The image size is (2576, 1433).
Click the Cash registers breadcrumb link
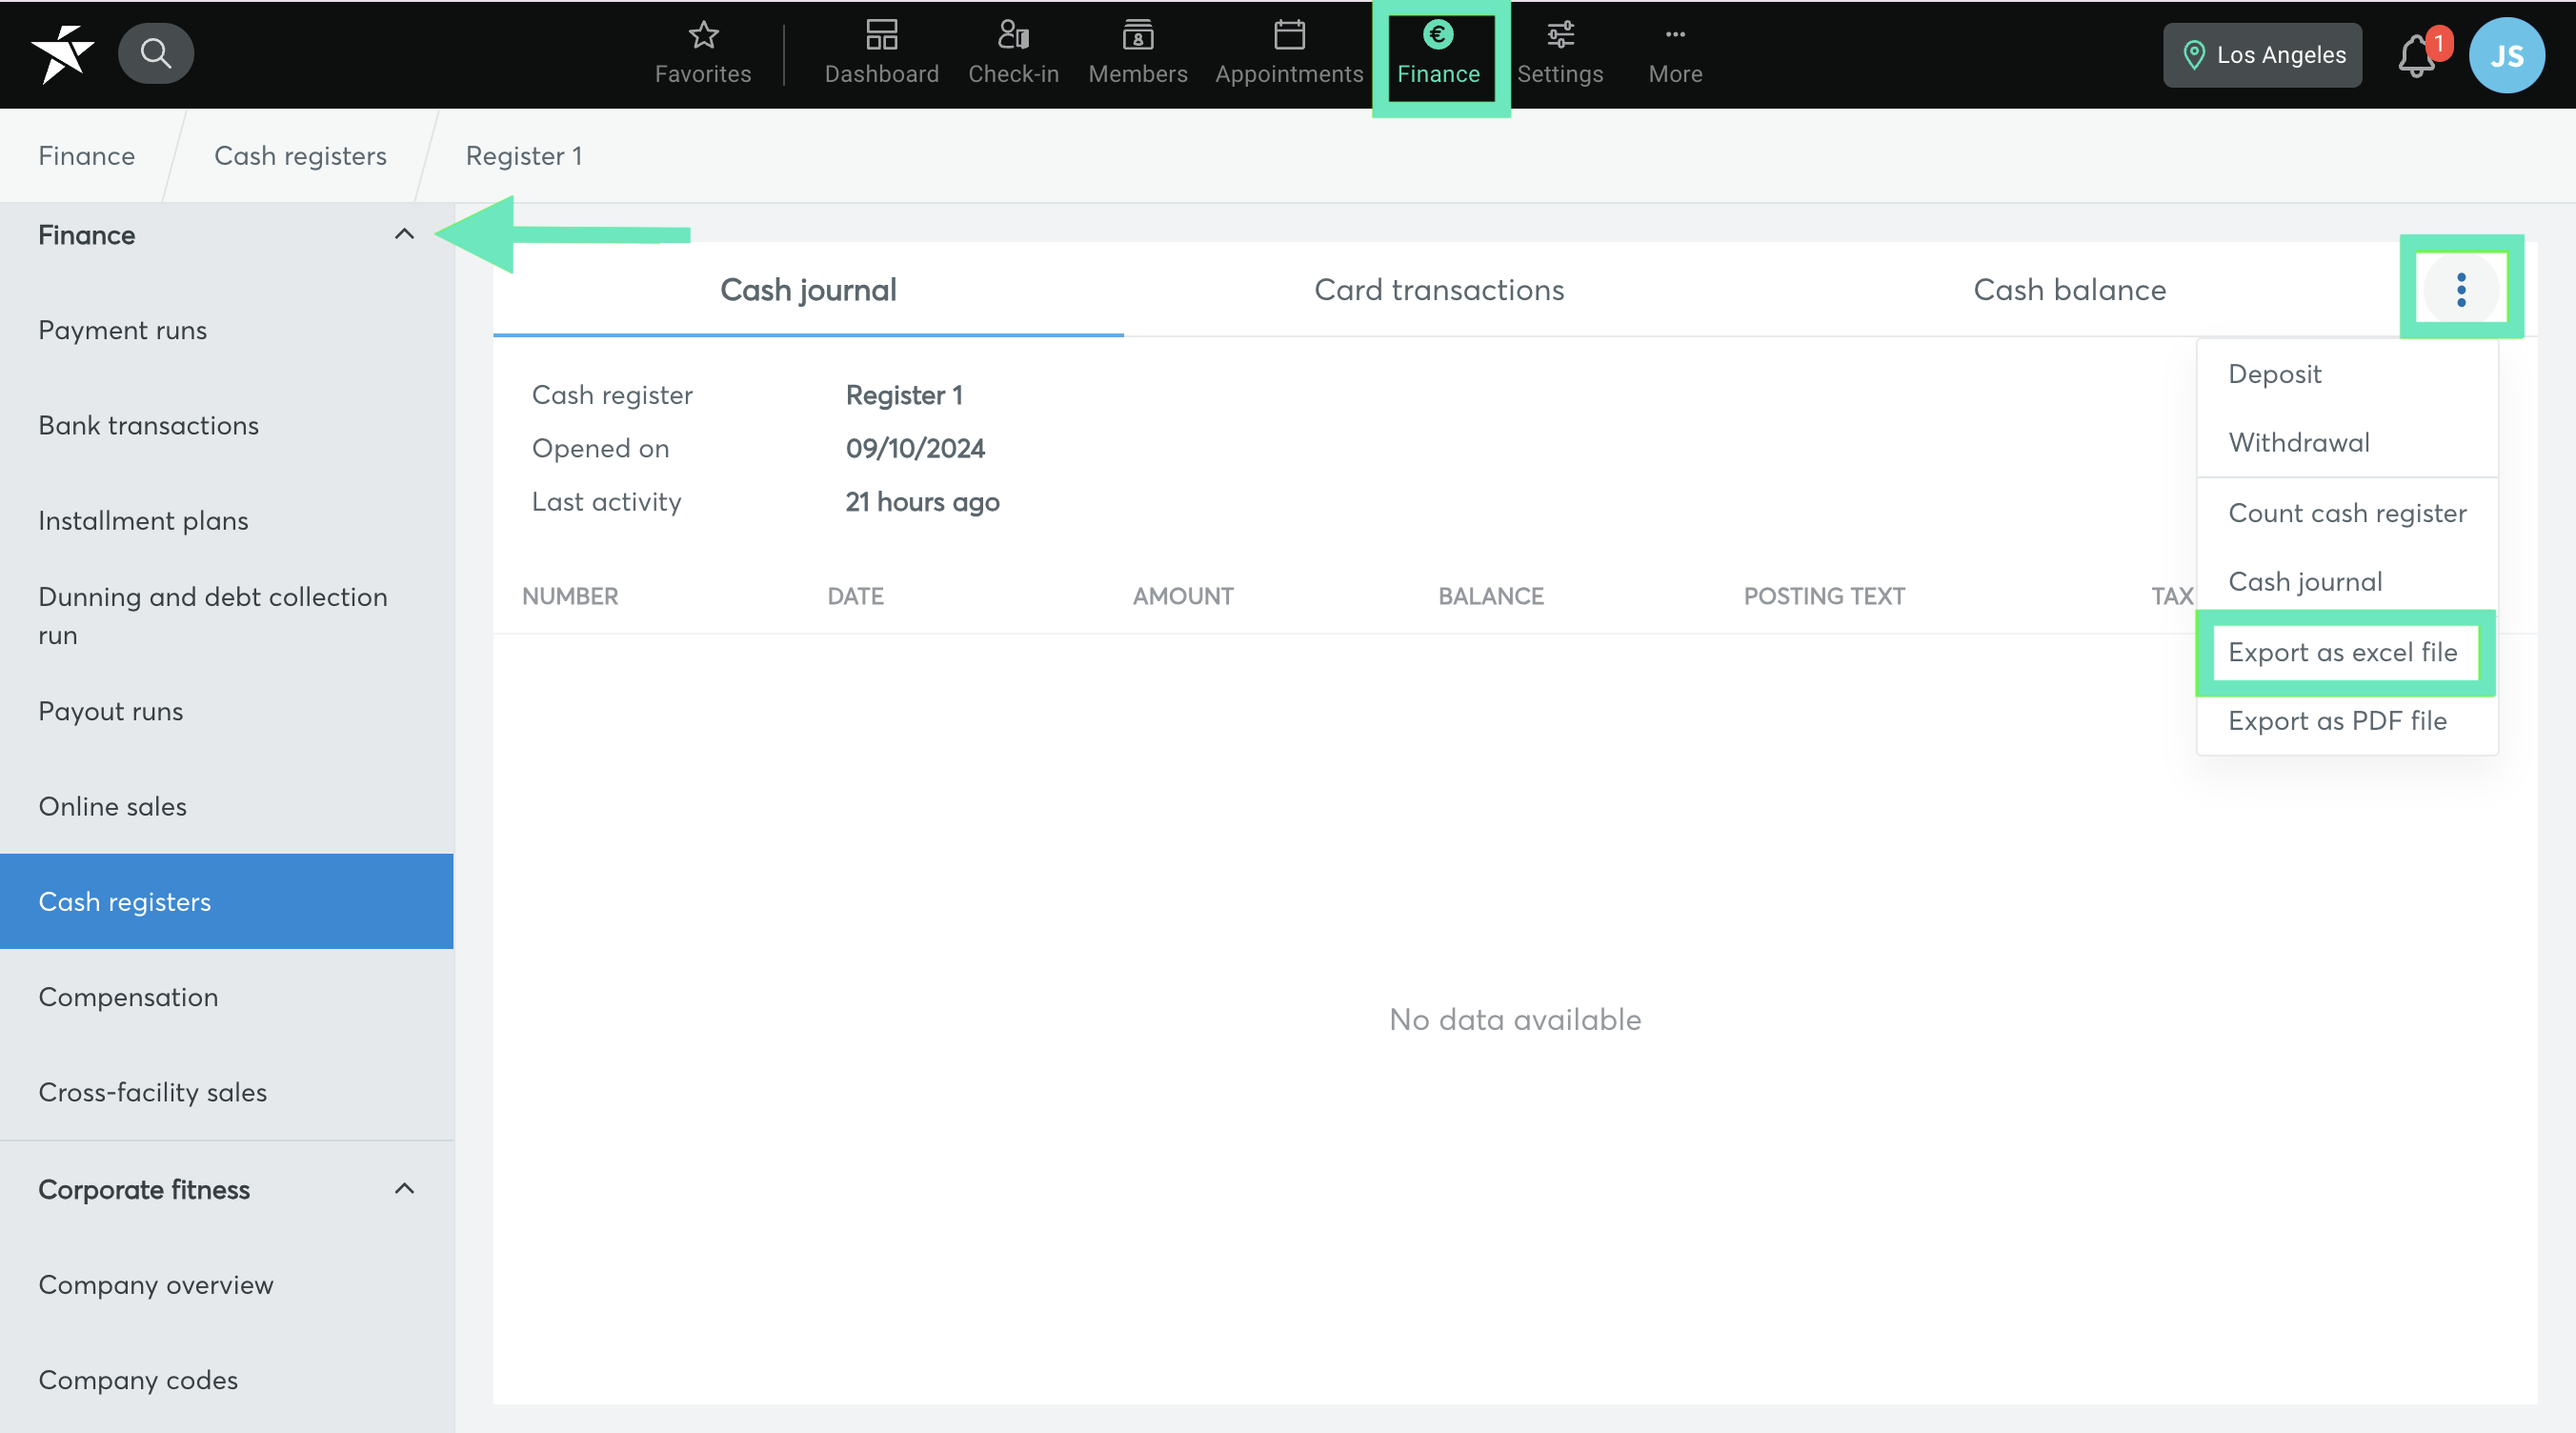pyautogui.click(x=300, y=156)
